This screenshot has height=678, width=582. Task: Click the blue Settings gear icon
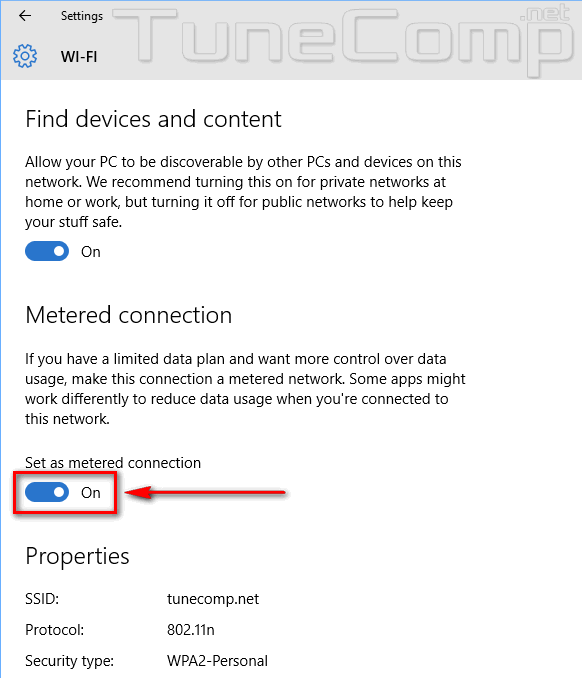coord(25,56)
